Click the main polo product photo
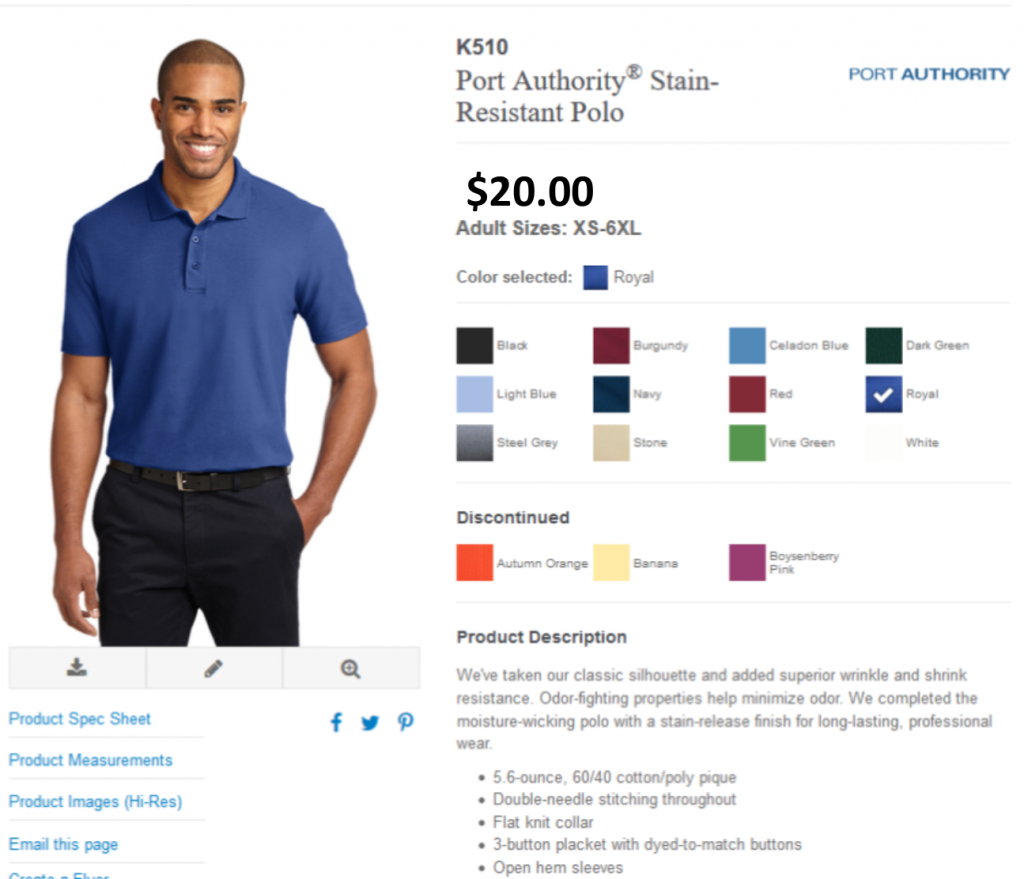 pos(214,342)
